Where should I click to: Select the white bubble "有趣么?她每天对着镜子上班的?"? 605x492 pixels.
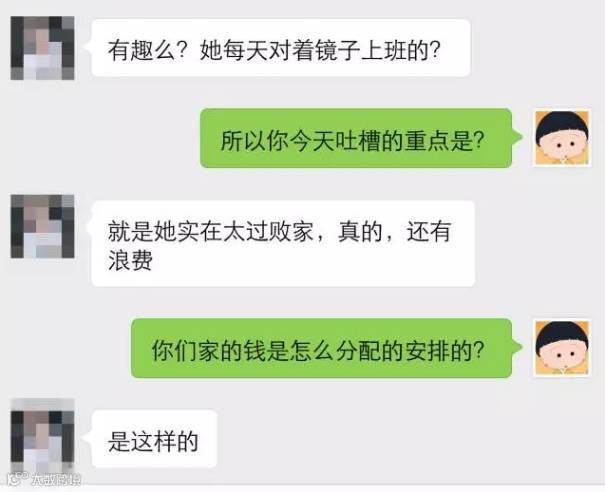281,48
